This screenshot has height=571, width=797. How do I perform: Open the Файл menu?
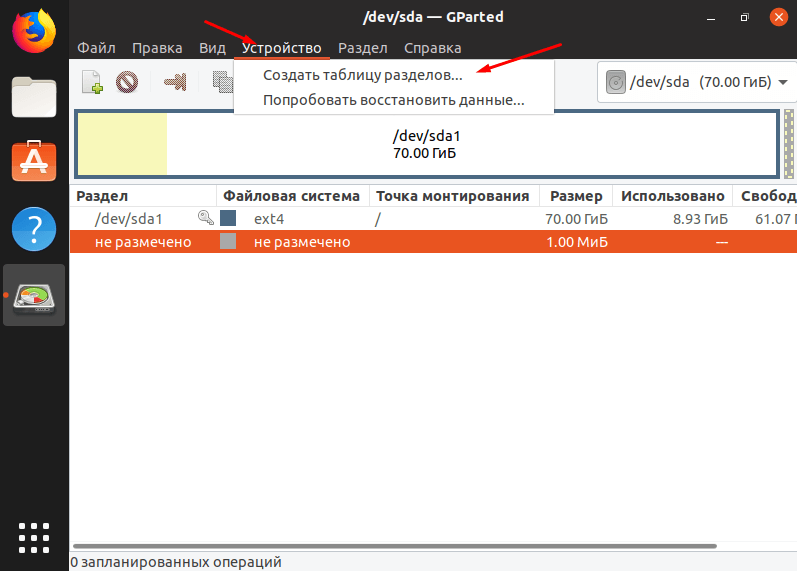click(x=96, y=48)
